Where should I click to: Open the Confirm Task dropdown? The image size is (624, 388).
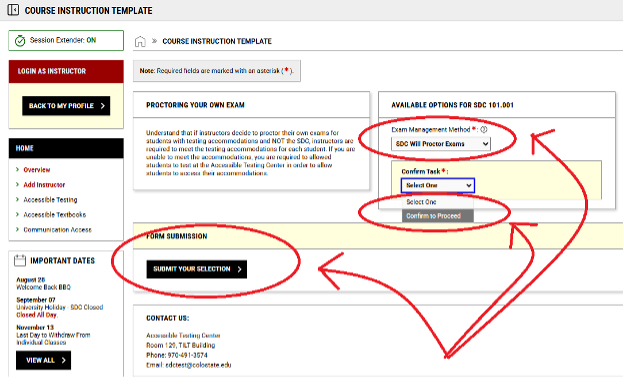click(x=438, y=185)
